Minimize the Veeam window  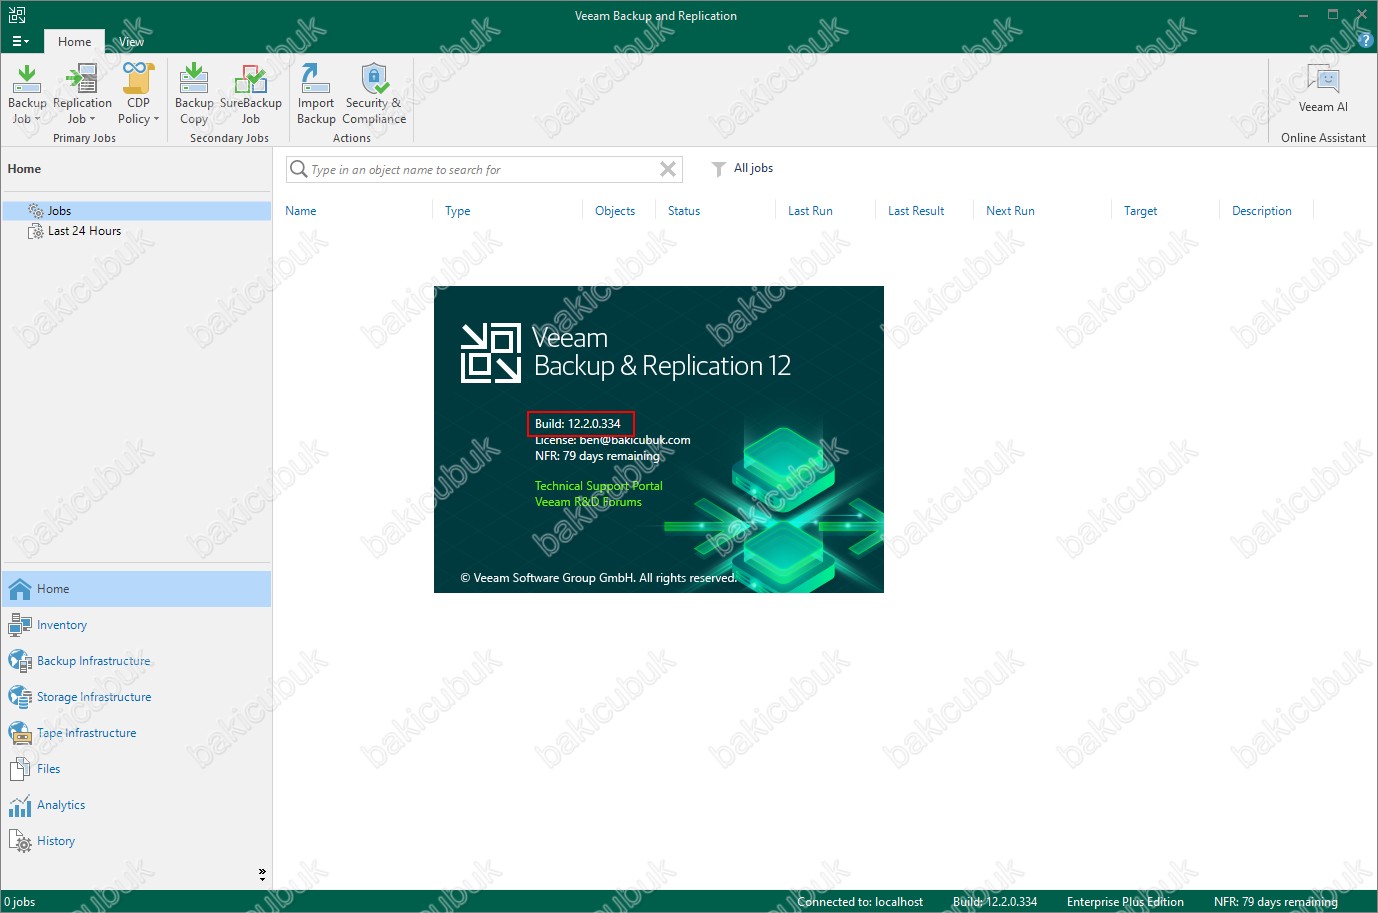point(1303,15)
